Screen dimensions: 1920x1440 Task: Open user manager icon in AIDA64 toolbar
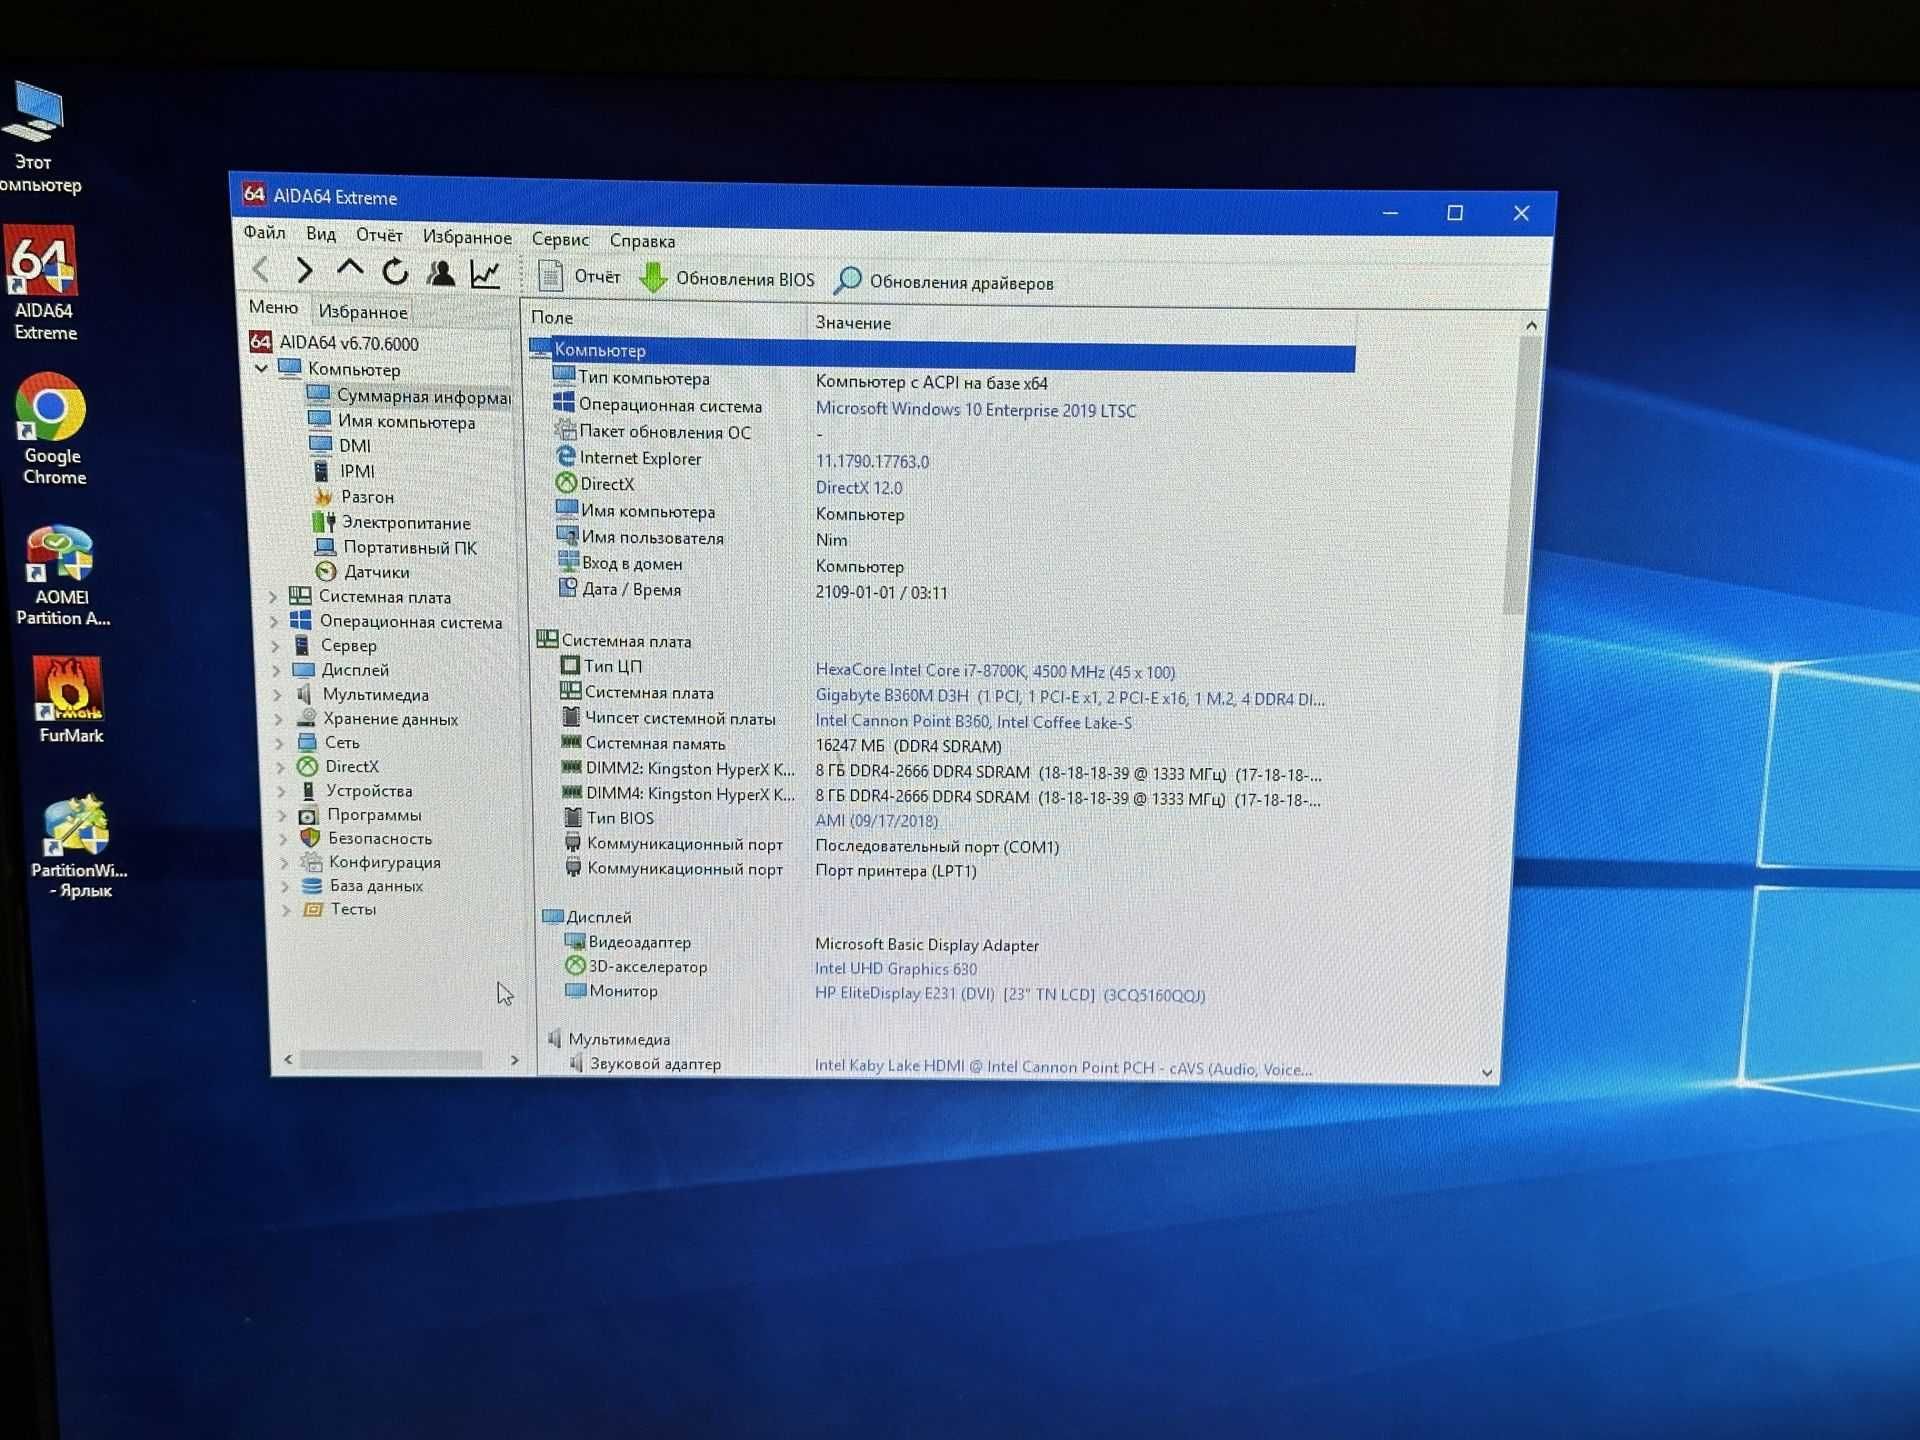click(440, 272)
